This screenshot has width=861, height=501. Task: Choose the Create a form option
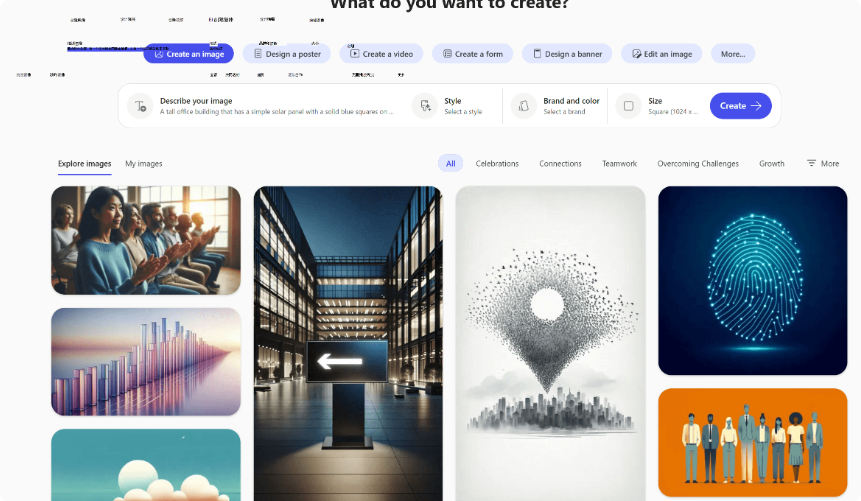click(472, 54)
